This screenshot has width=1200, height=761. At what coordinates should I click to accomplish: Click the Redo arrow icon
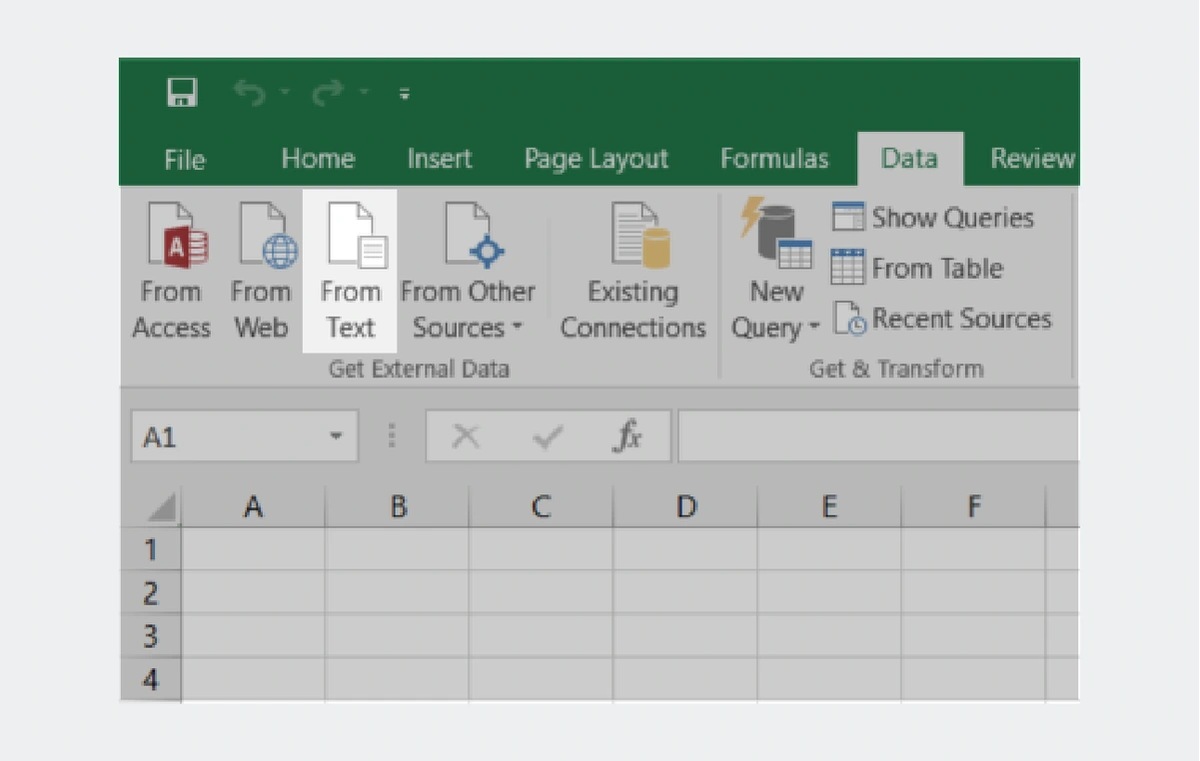(x=328, y=94)
